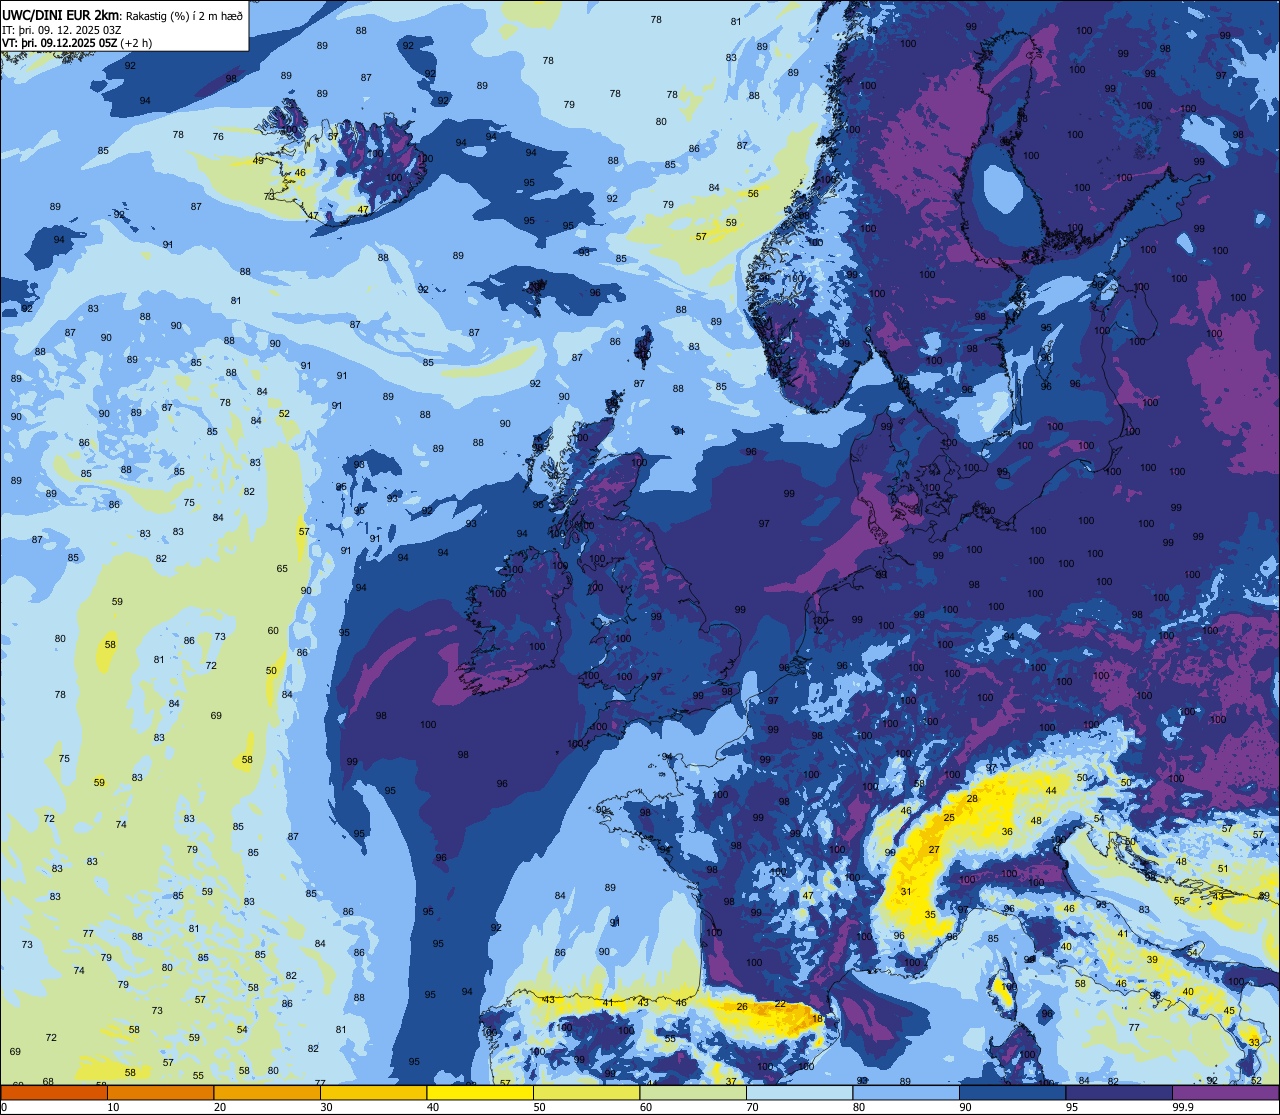Click the 50–60 percent pale yellow legend segment

(586, 1092)
